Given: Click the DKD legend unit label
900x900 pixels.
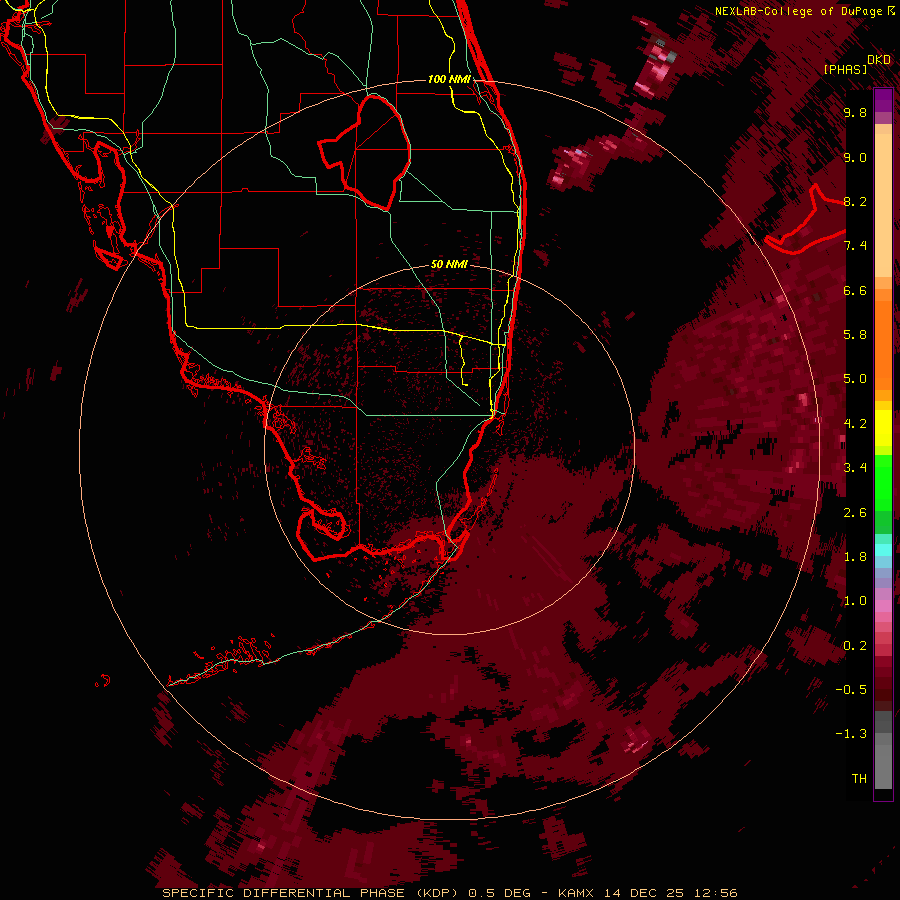Looking at the screenshot, I should coord(879,59).
